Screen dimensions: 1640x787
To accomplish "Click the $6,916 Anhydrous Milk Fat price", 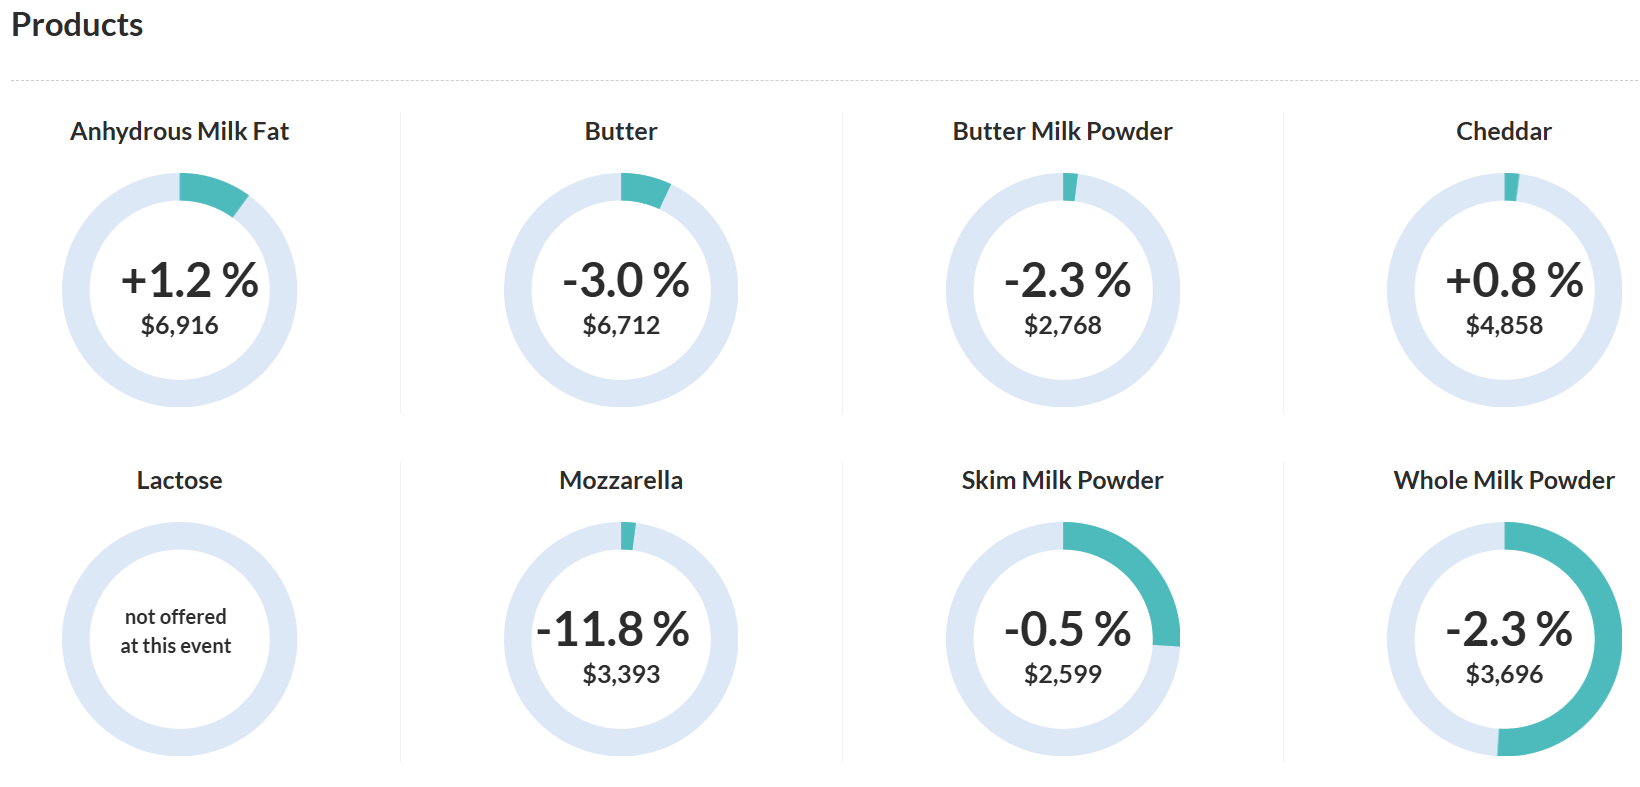I will click(x=180, y=326).
